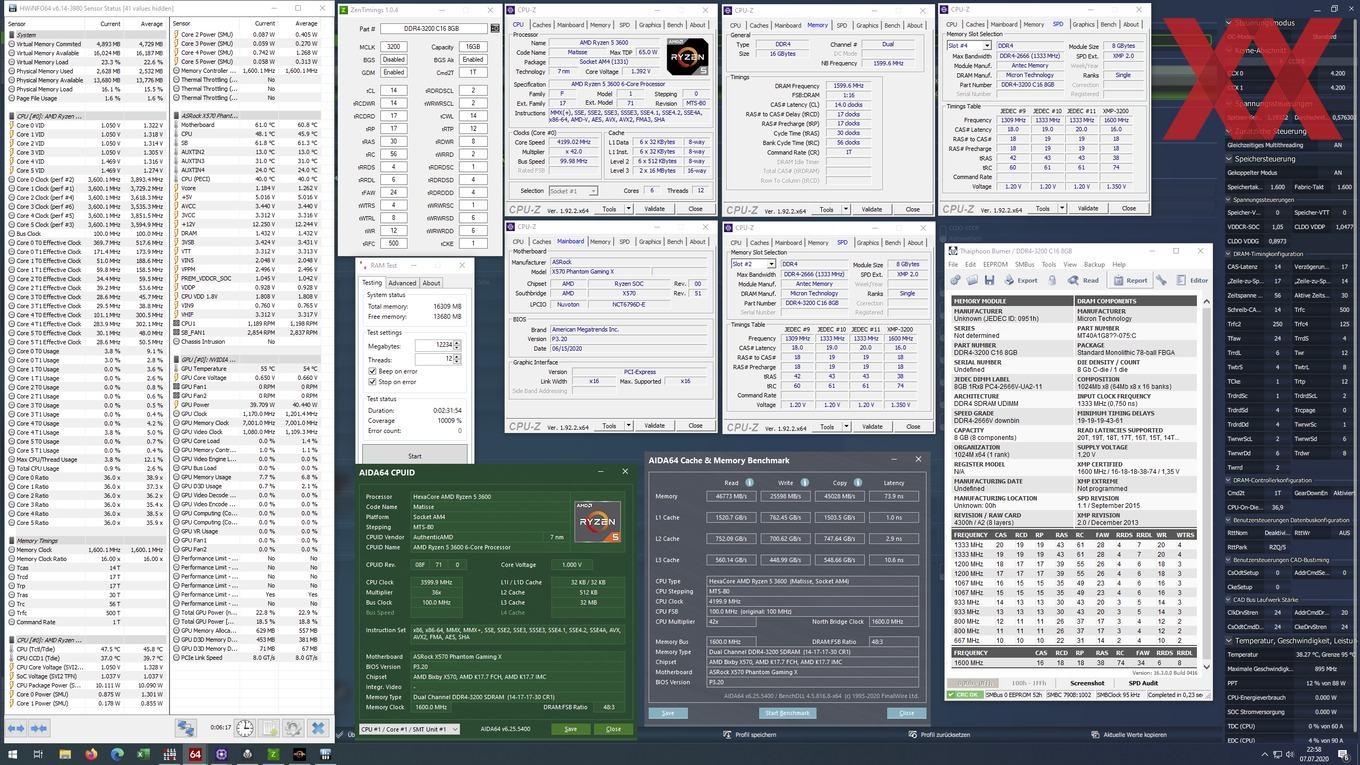Click HWiNFO blue X close sensors icon
Screen dimensions: 1360x765
pos(318,728)
